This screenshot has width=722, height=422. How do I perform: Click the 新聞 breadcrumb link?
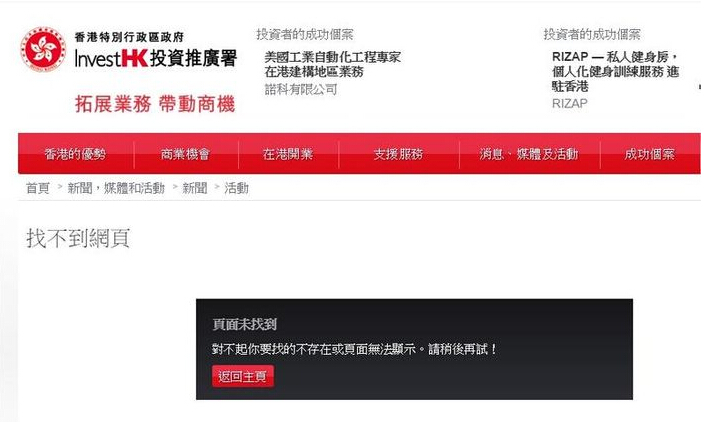point(195,188)
